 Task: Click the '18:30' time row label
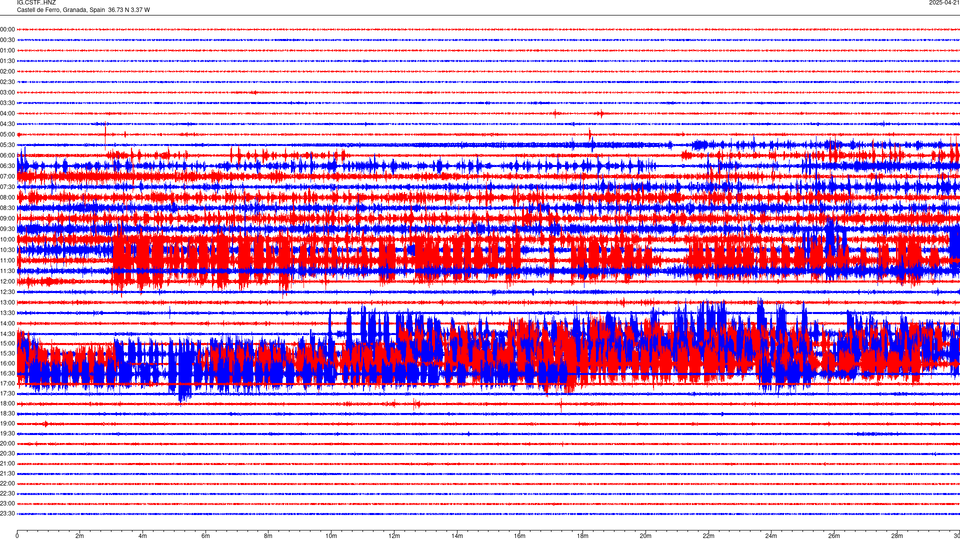(7, 414)
